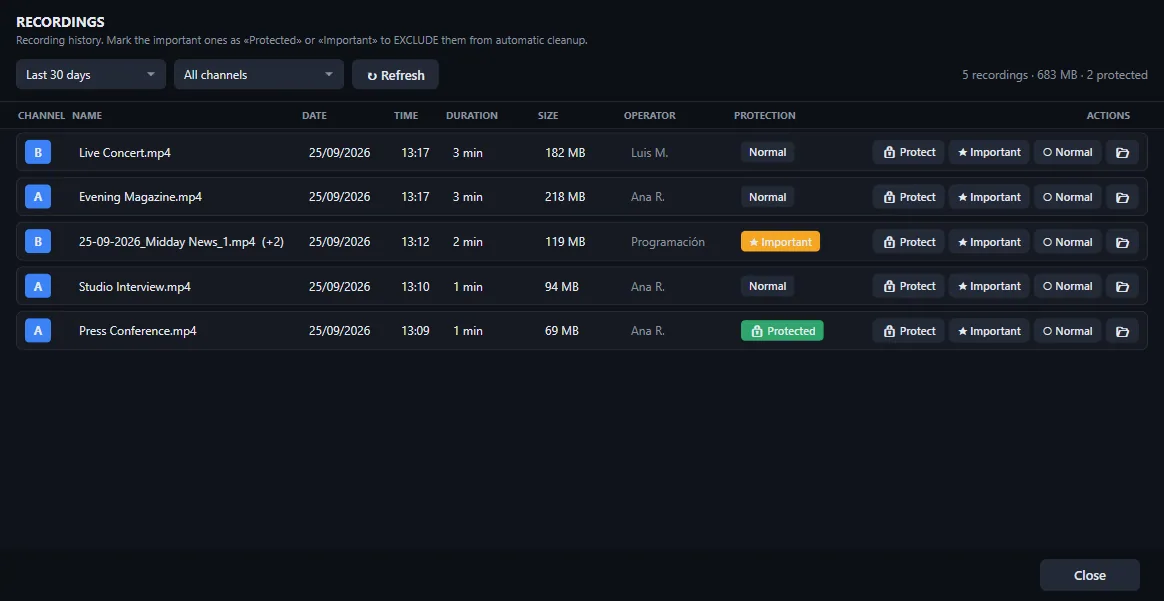The height and width of the screenshot is (601, 1164).
Task: Click operator Programación cell
Action: click(667, 242)
